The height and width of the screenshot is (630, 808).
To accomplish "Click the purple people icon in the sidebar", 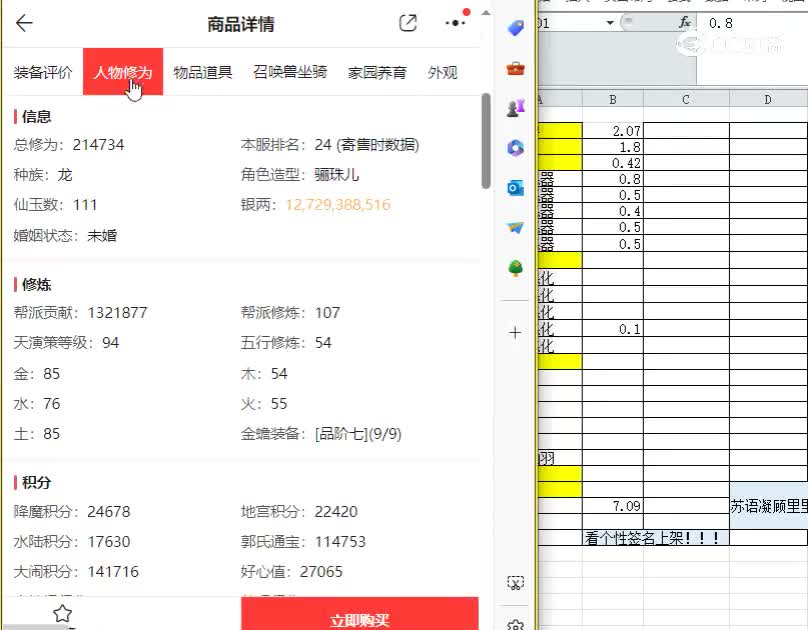I will point(515,108).
